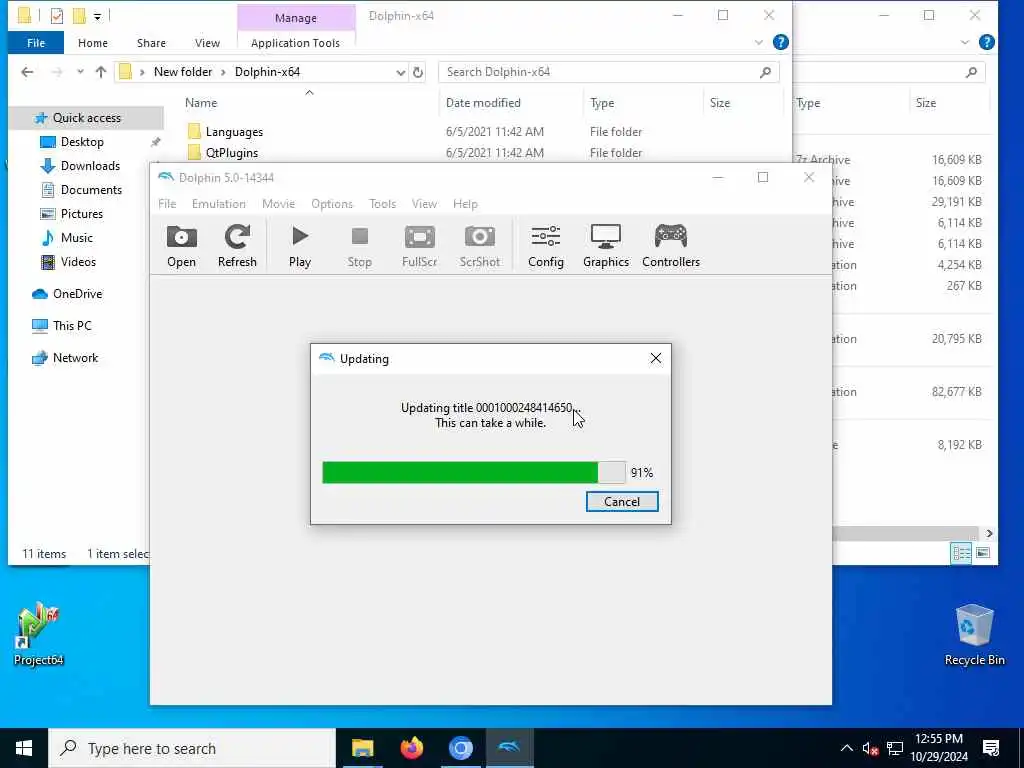
Task: Launch Firefox from the taskbar
Action: [x=411, y=748]
